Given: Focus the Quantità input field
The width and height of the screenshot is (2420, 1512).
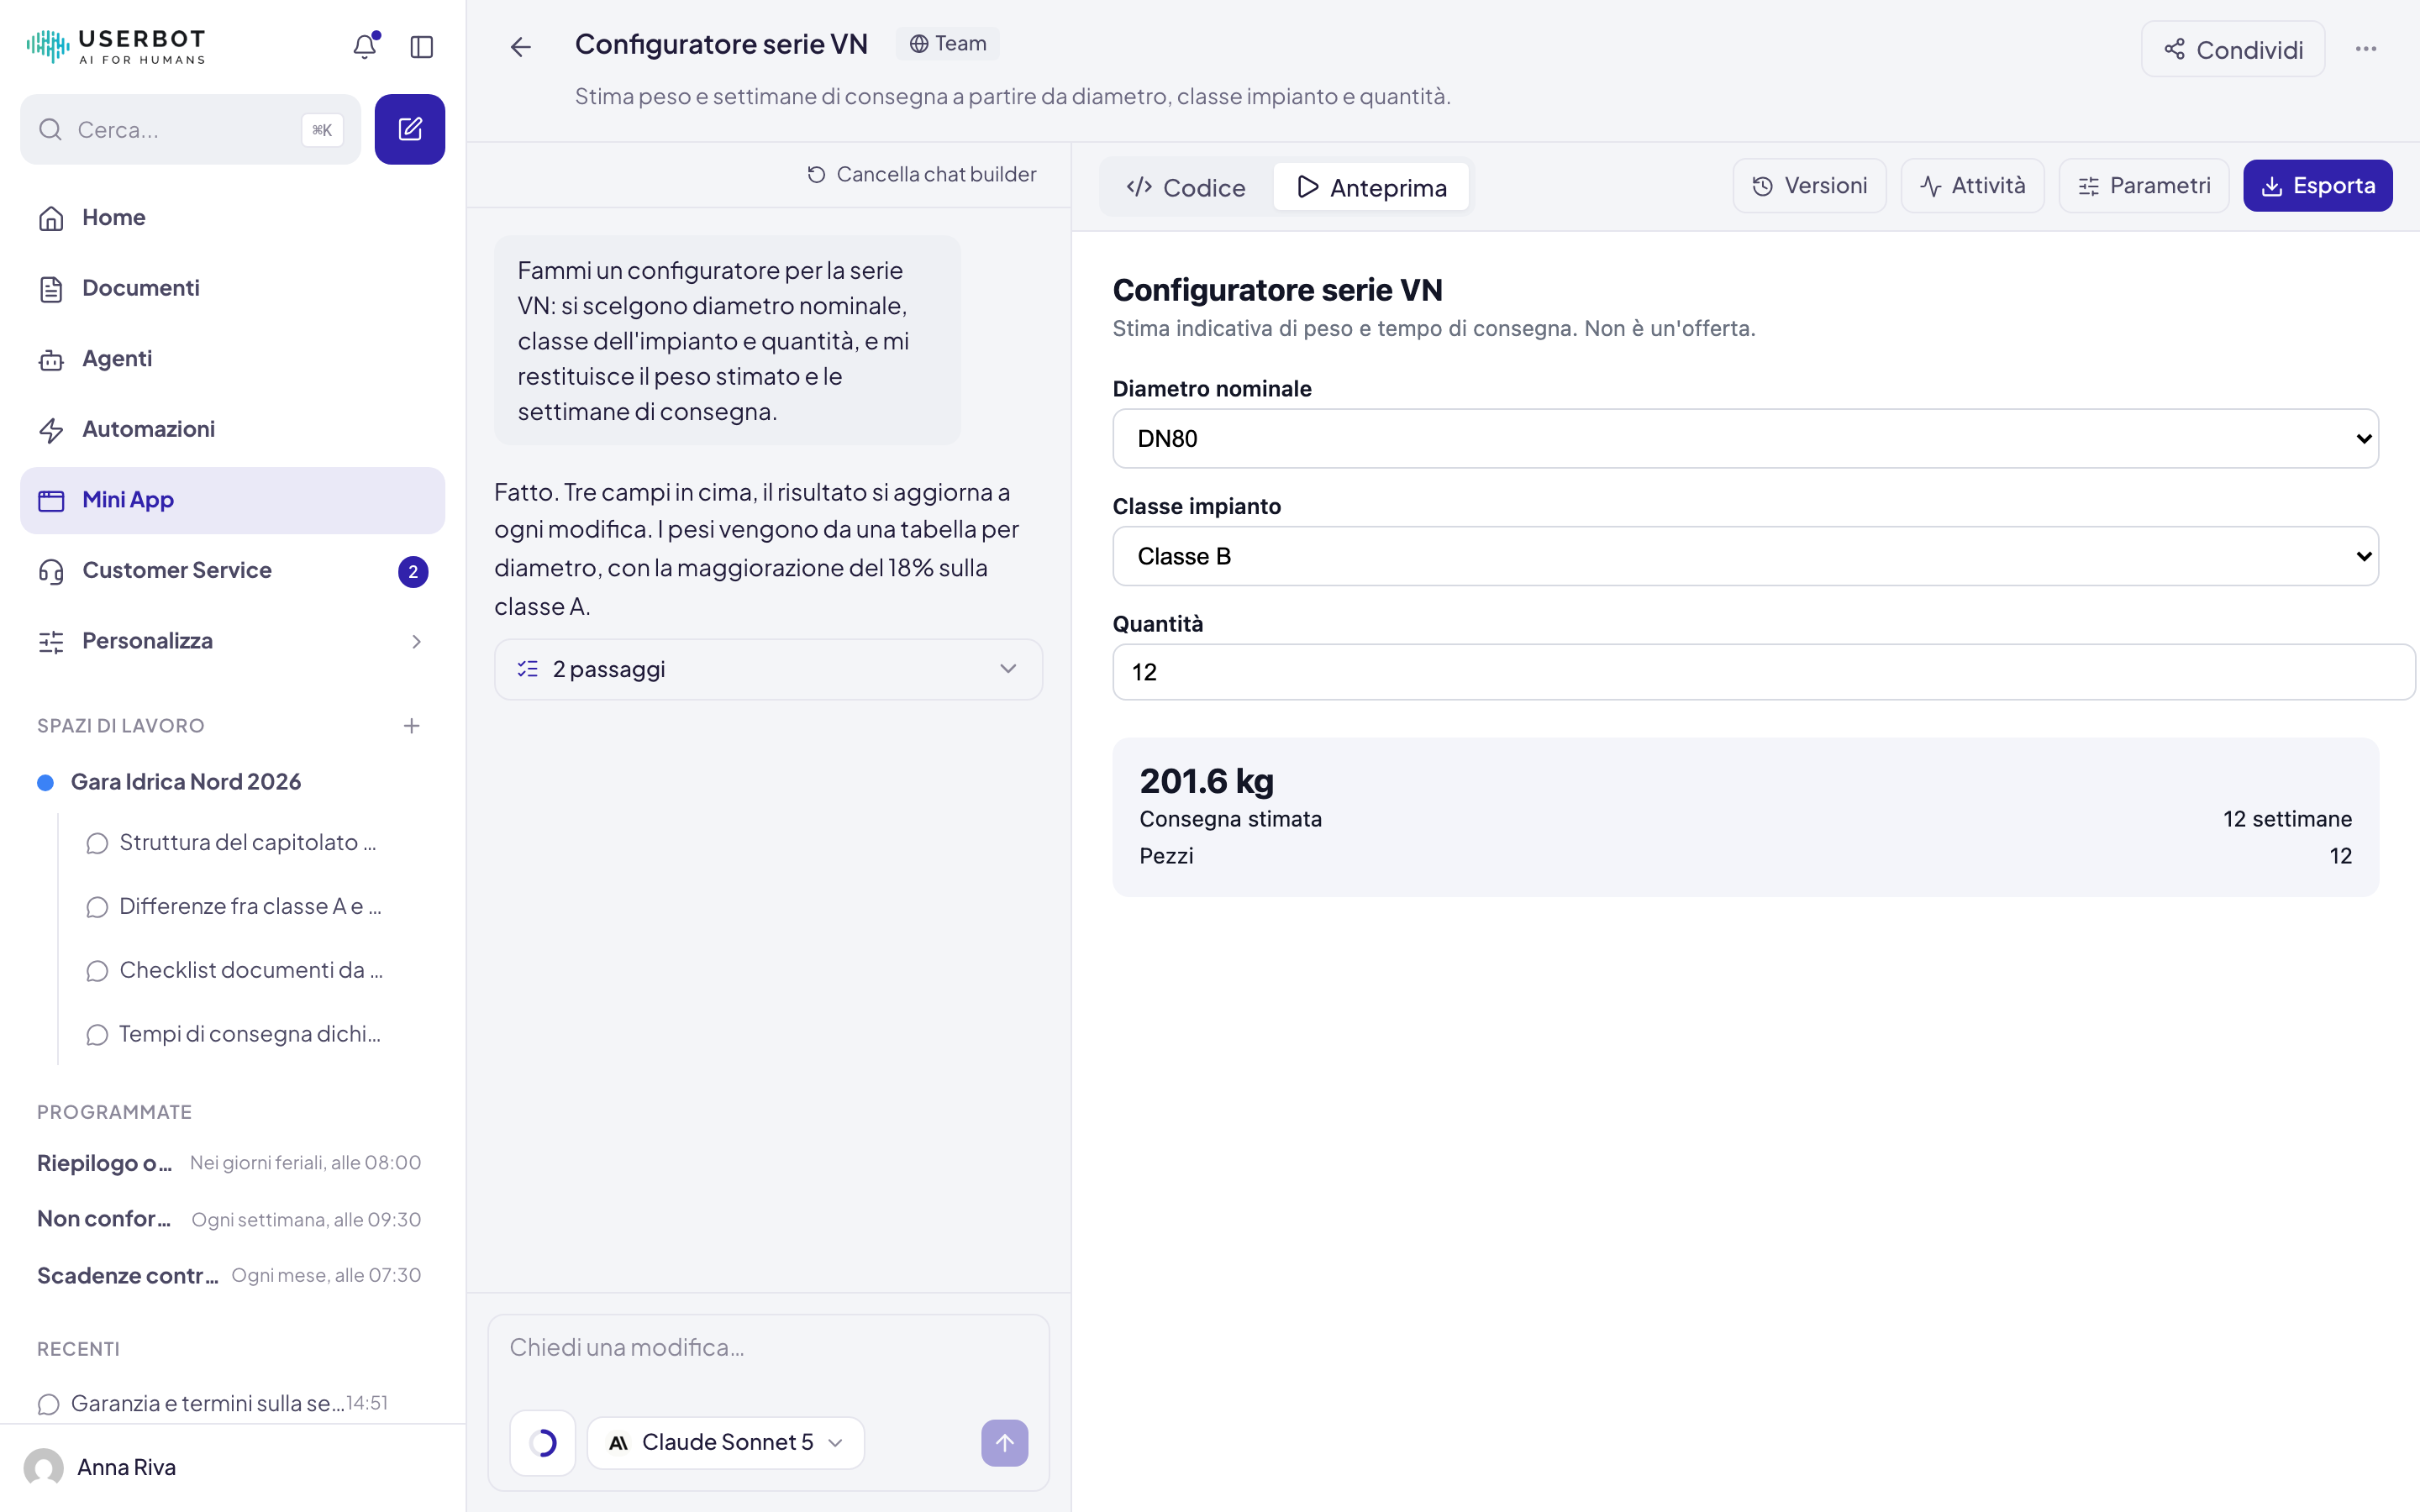Looking at the screenshot, I should click(1763, 673).
